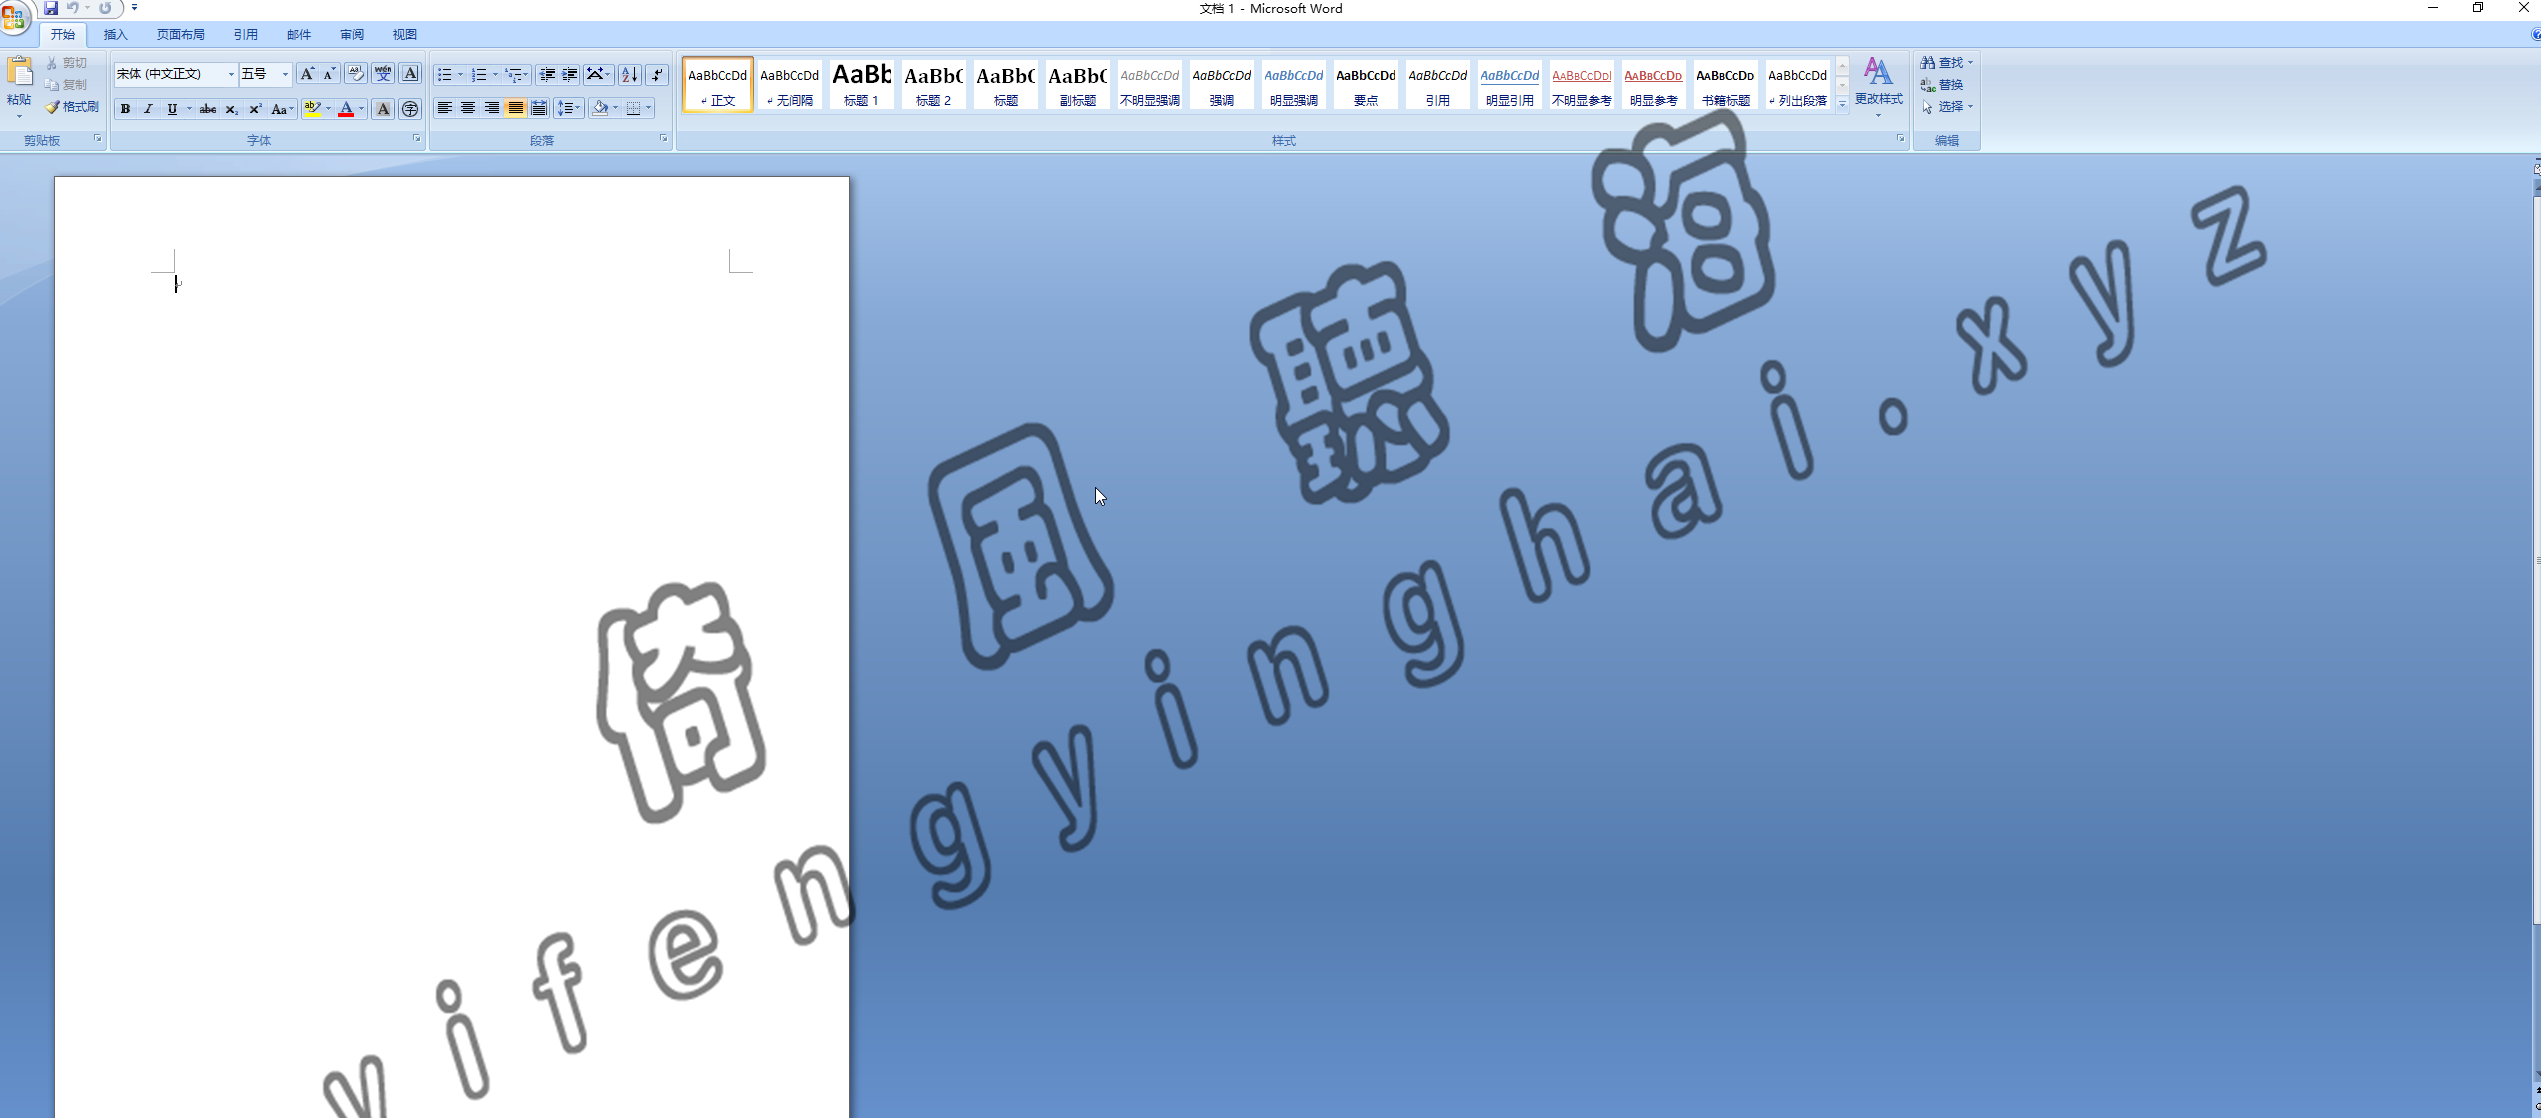Switch to the 视图 tab
The image size is (2541, 1118).
pyautogui.click(x=405, y=35)
